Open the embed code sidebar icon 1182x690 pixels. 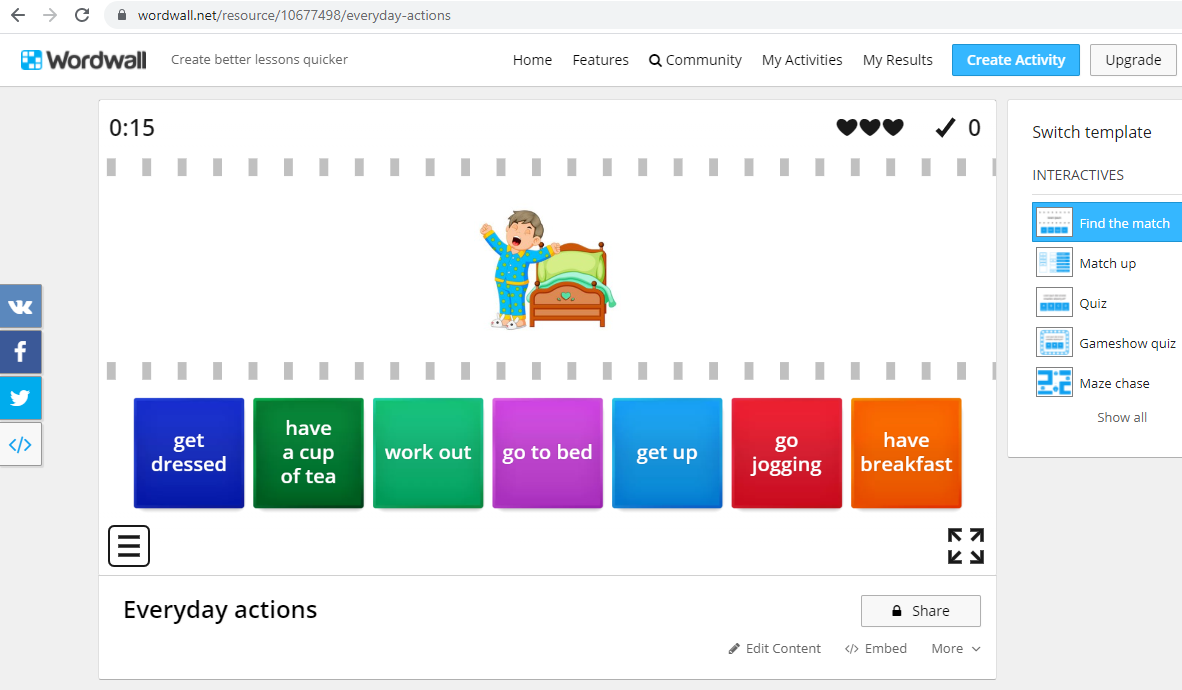[x=20, y=444]
